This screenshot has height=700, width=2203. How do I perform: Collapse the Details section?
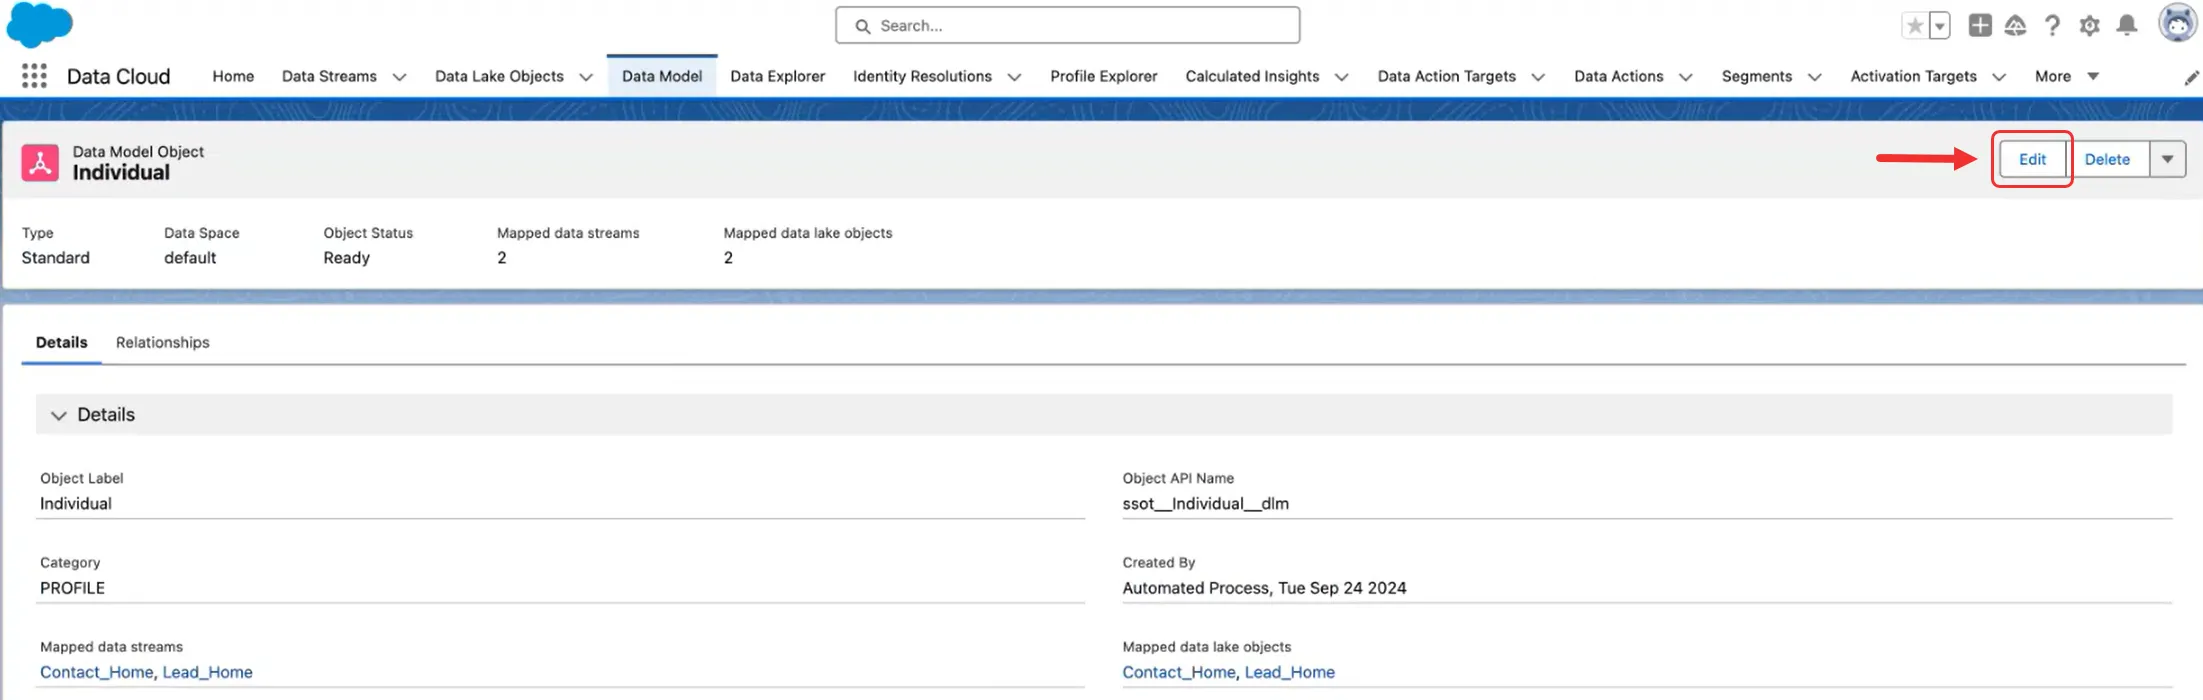pos(59,415)
